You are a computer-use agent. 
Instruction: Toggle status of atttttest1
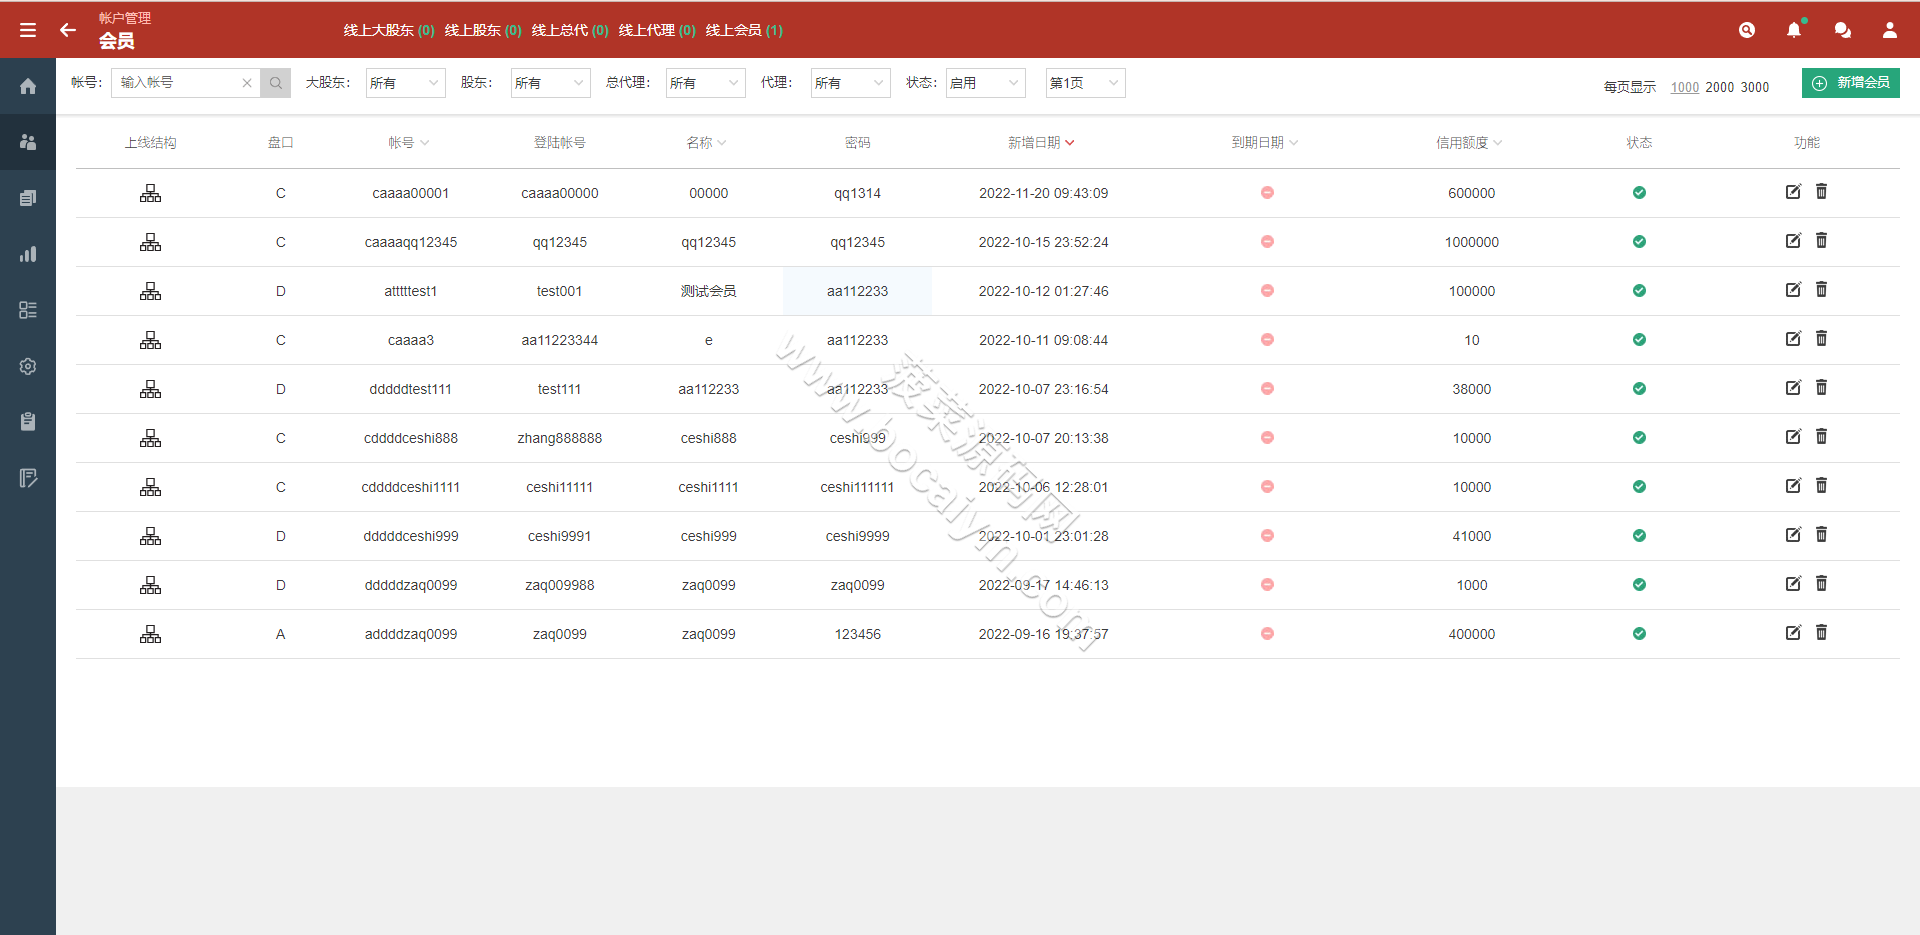pos(1639,290)
